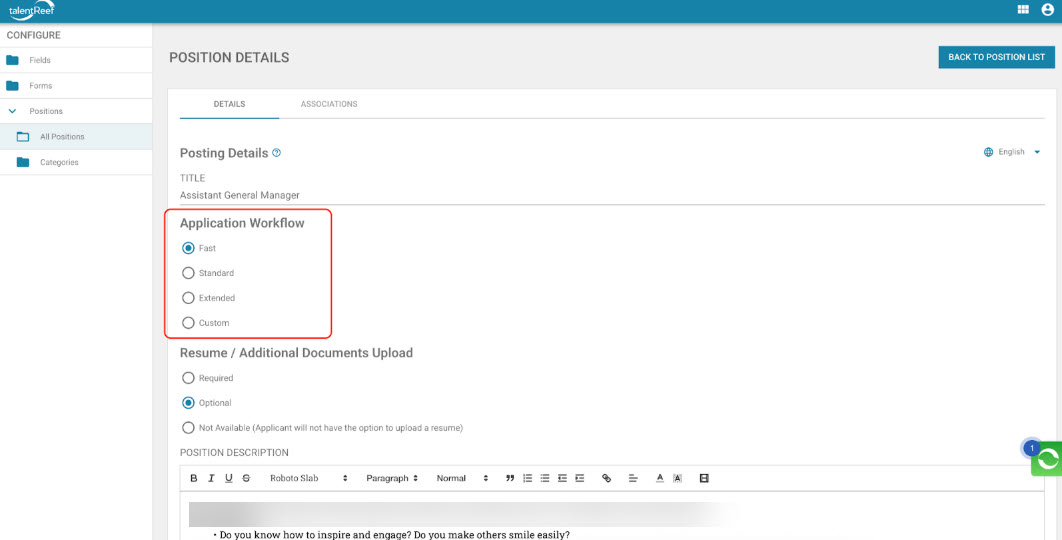Open the English language selector
The height and width of the screenshot is (540, 1062).
pos(1012,152)
